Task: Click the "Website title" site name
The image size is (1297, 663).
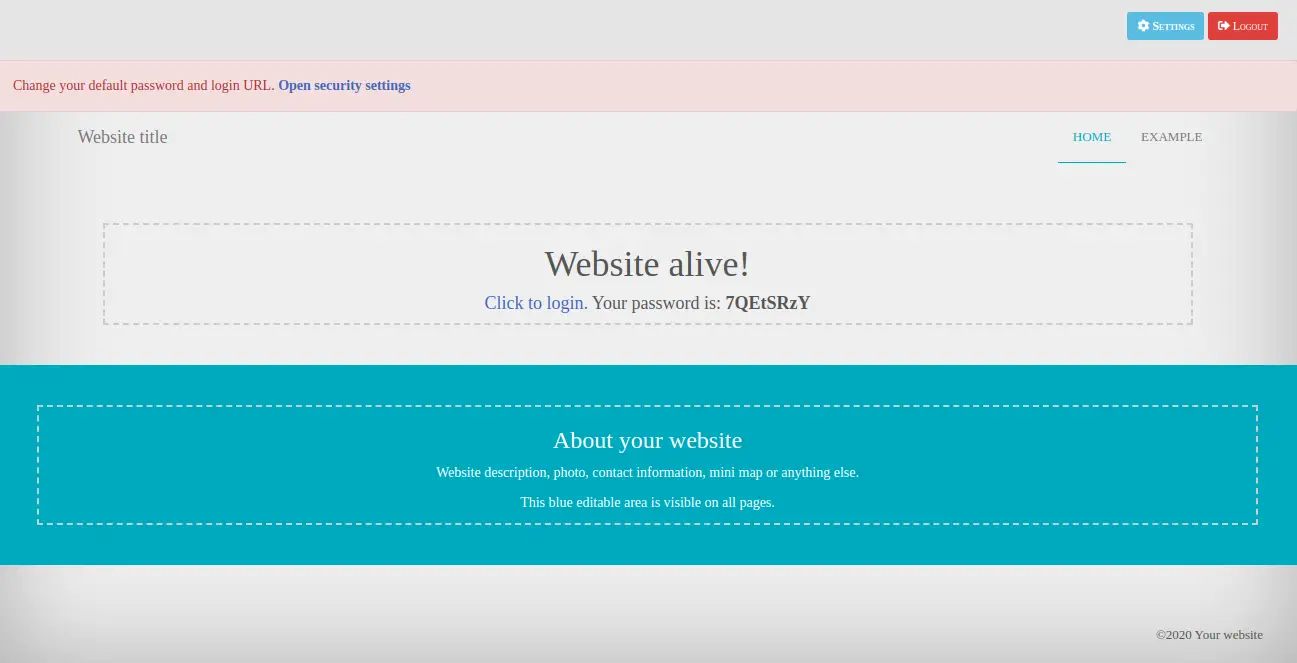Action: click(x=123, y=137)
